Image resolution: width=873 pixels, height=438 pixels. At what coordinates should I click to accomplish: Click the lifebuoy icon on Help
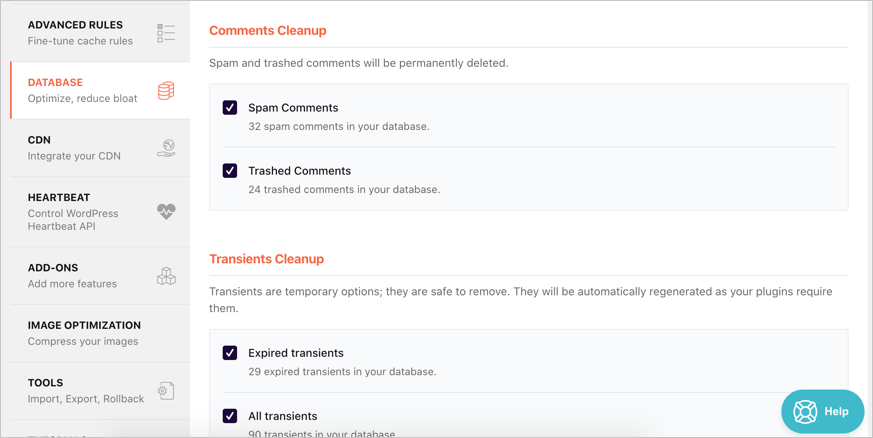point(805,412)
